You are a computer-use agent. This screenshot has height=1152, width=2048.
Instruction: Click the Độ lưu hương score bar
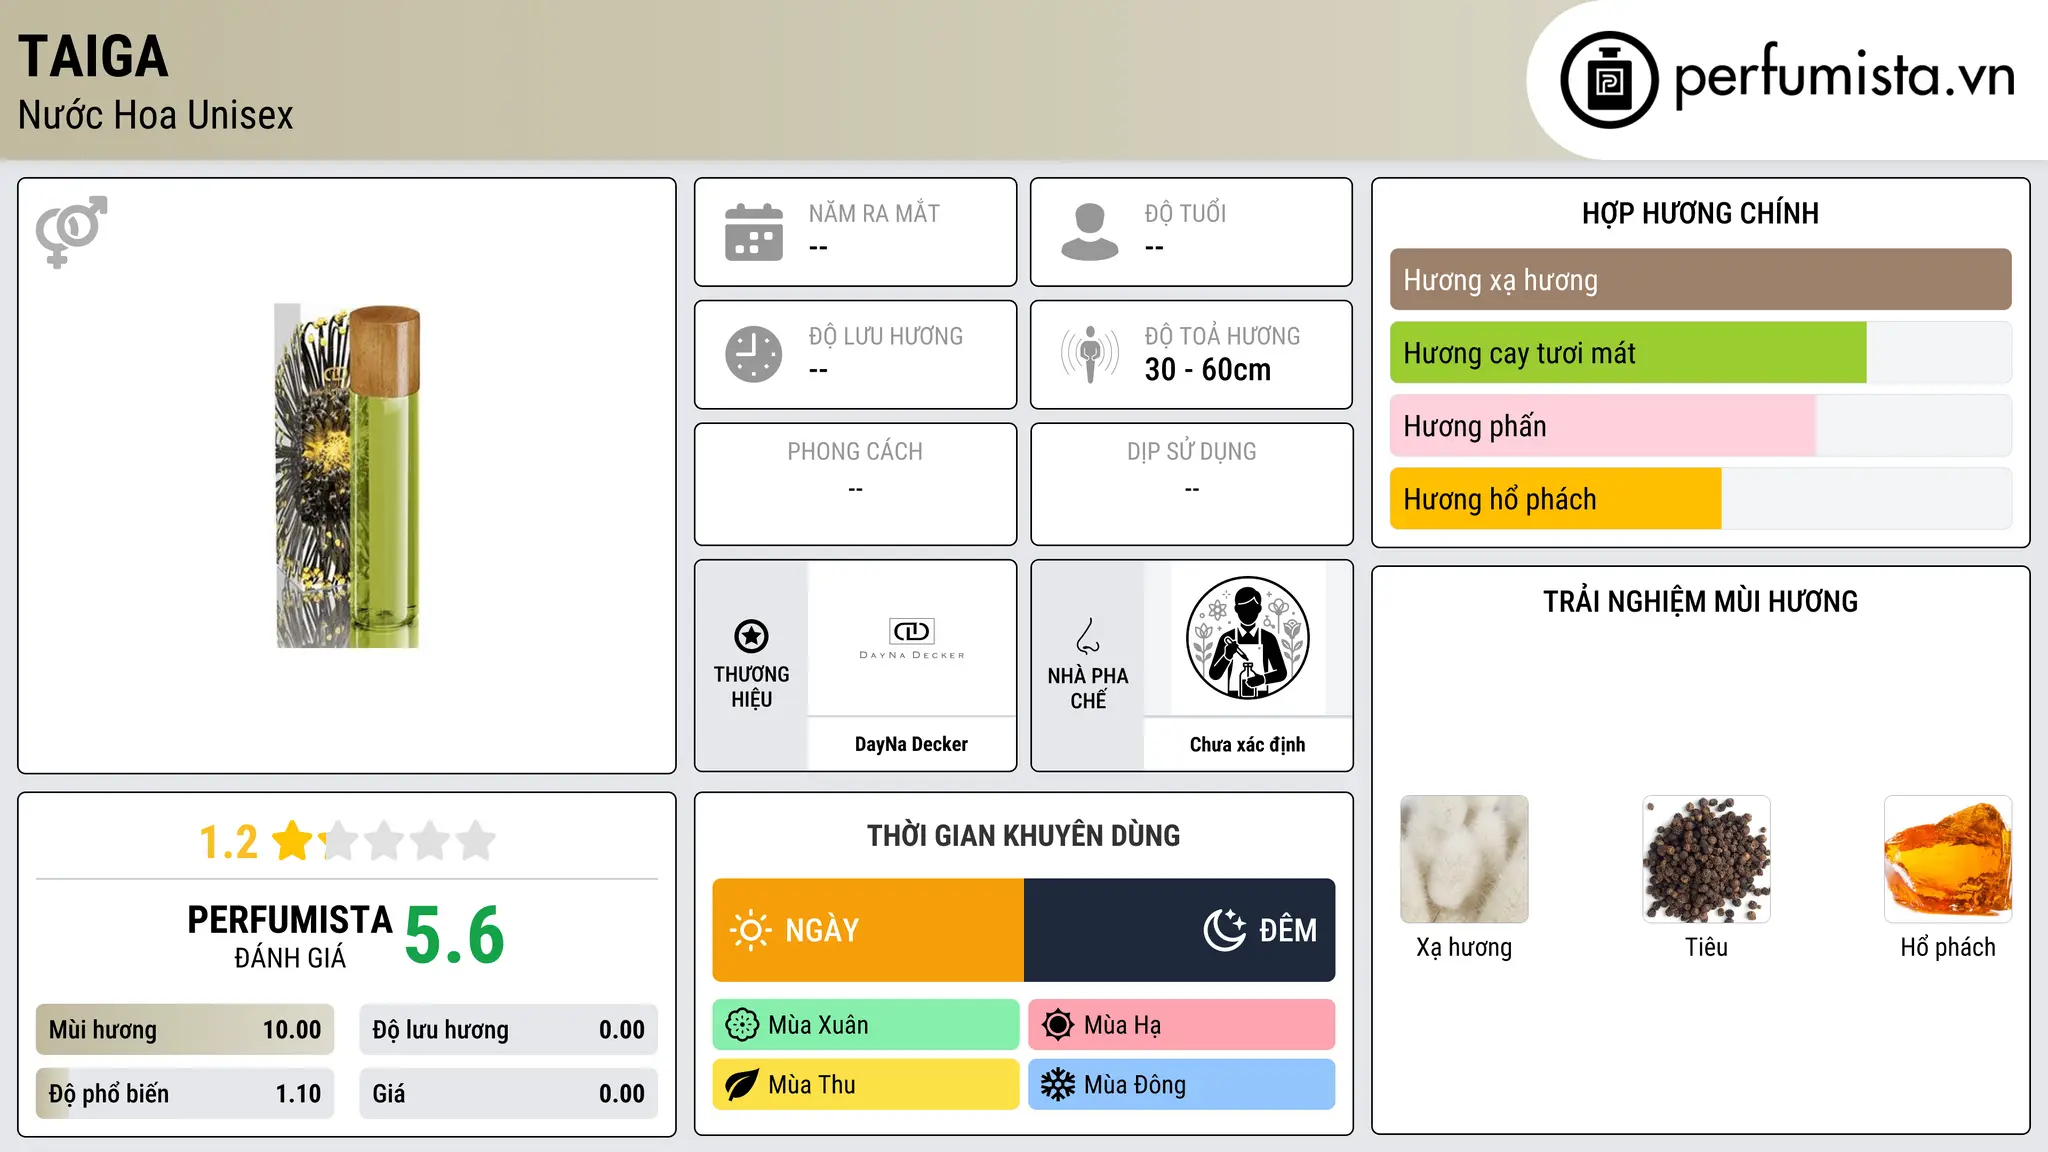pyautogui.click(x=509, y=1030)
